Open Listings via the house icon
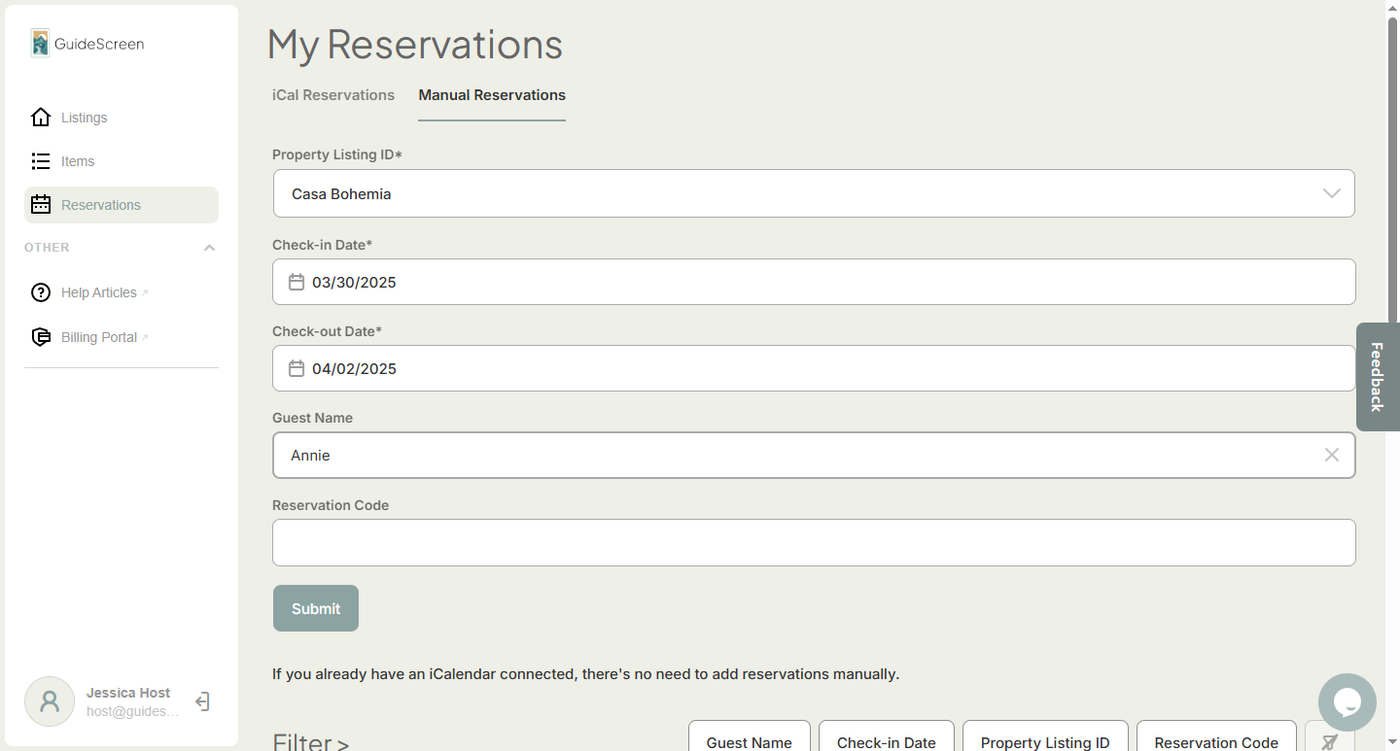 [40, 118]
